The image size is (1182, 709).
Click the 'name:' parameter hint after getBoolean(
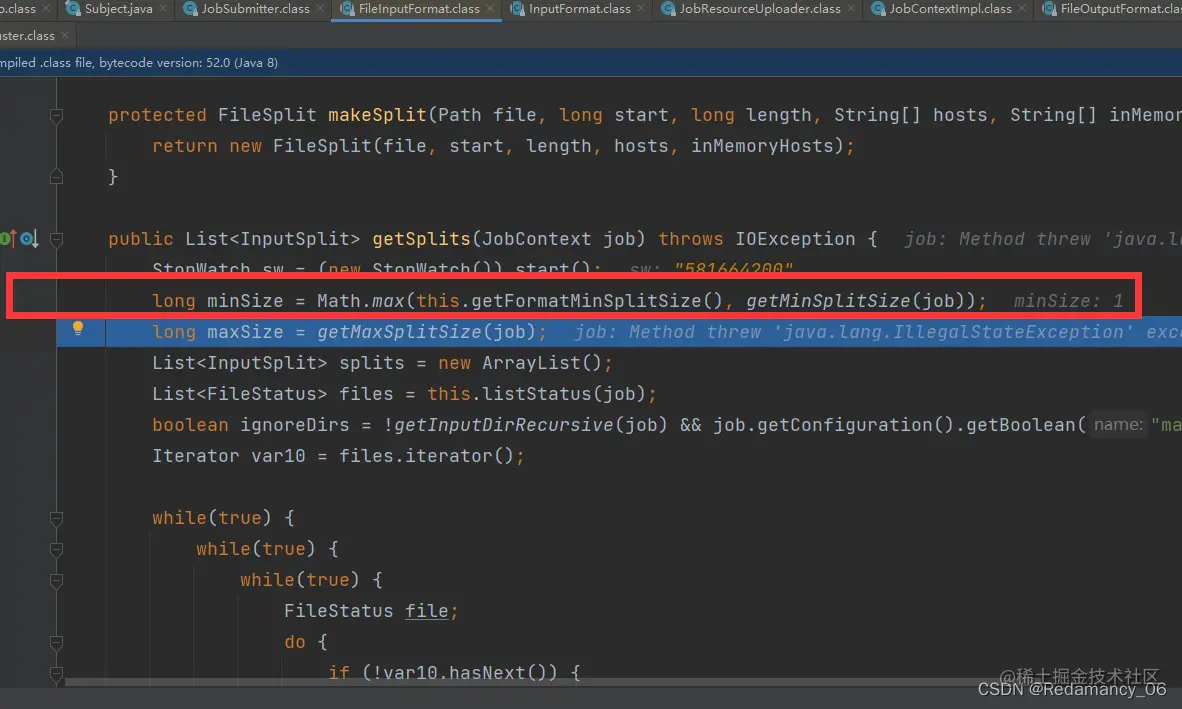(x=1118, y=425)
